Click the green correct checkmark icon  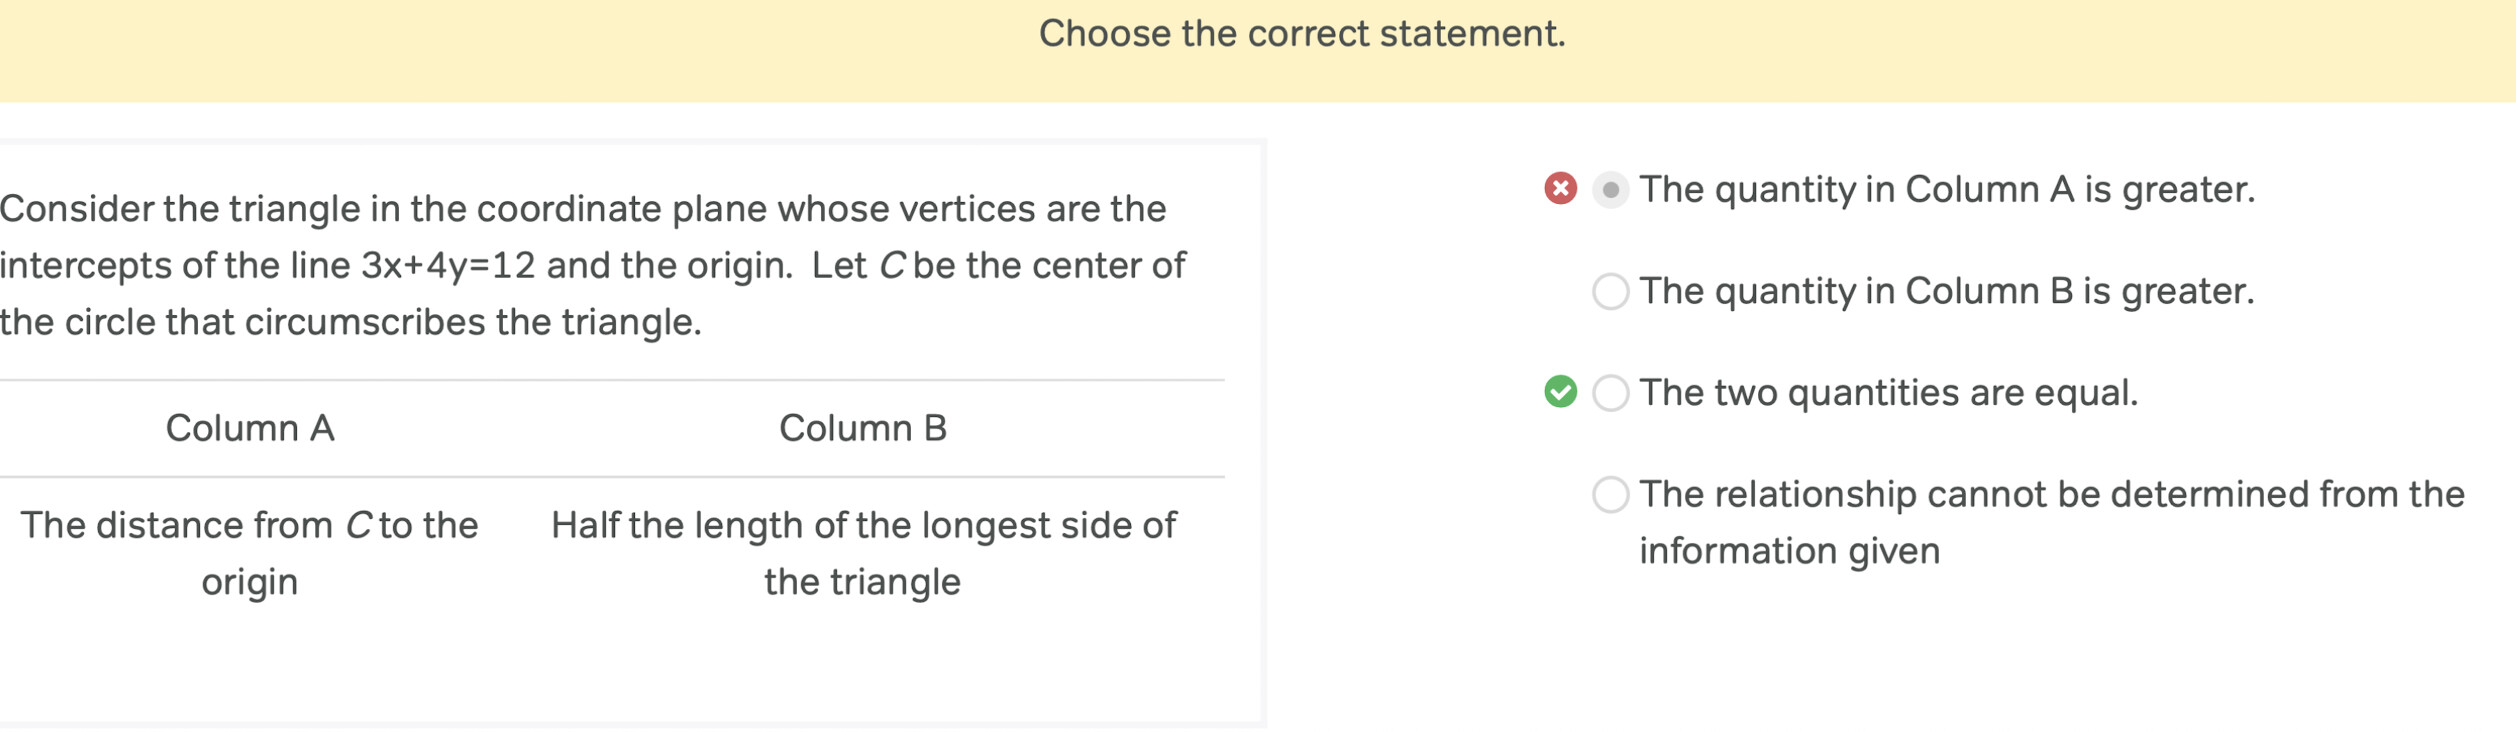[1560, 391]
